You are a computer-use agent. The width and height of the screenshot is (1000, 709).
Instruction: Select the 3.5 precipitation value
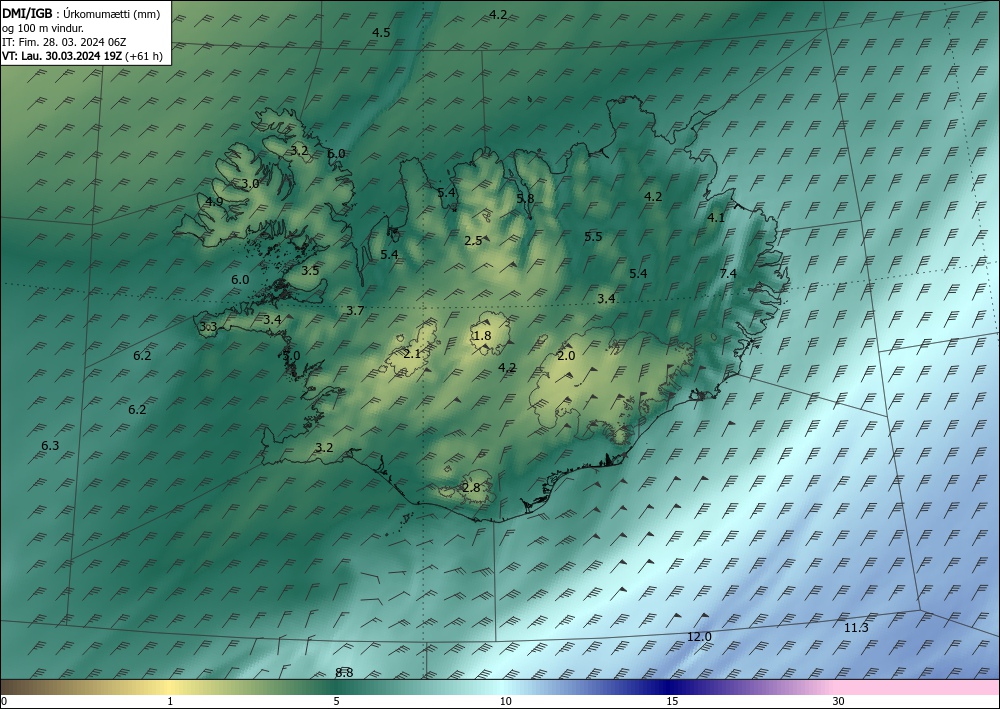[310, 270]
